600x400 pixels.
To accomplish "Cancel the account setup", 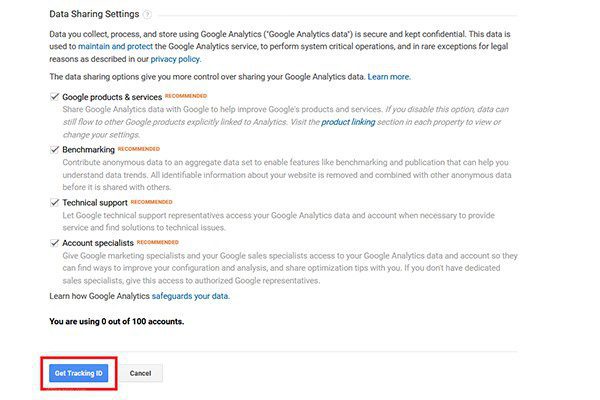I will [140, 373].
